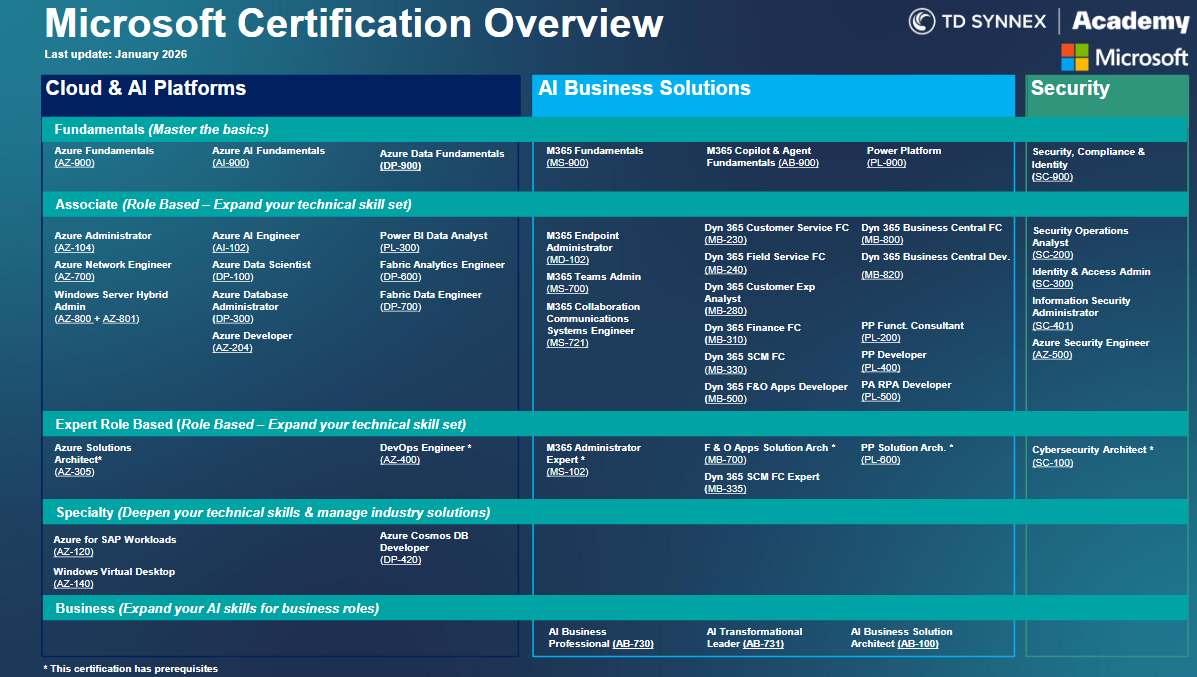Select the Security column header

(1071, 88)
